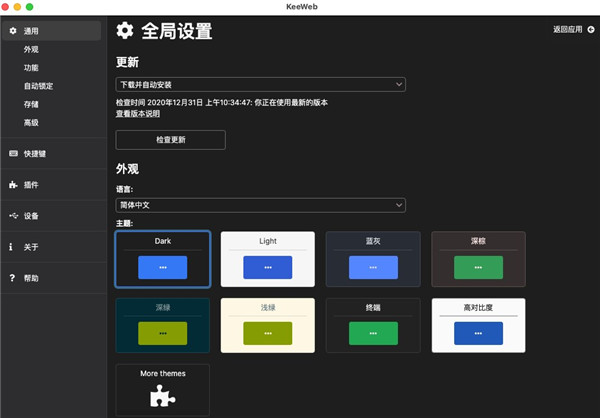Click the question mark icon beside 帮助
Viewport: 600px width, 418px height.
12,278
